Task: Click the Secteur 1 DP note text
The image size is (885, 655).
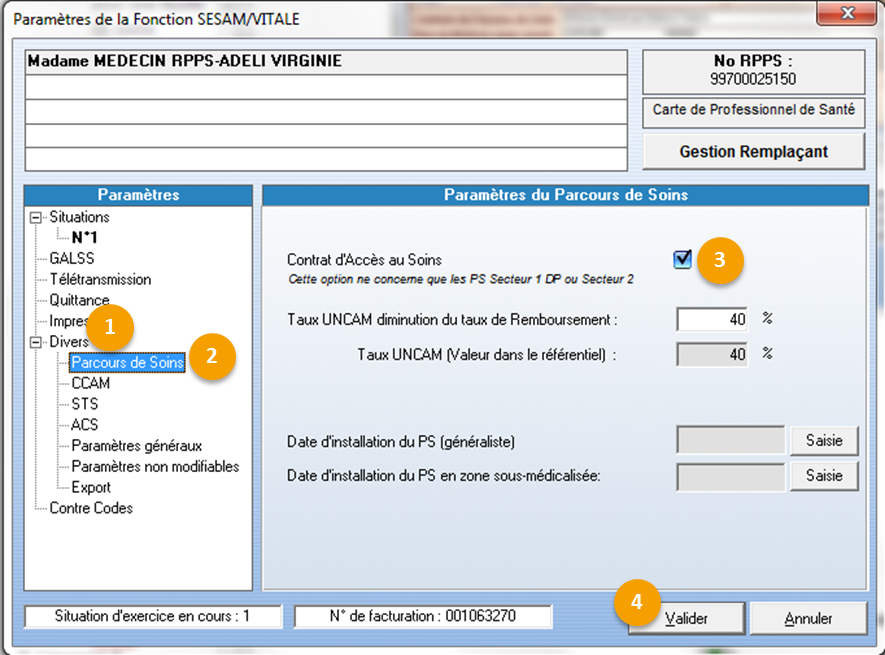Action: tap(461, 279)
